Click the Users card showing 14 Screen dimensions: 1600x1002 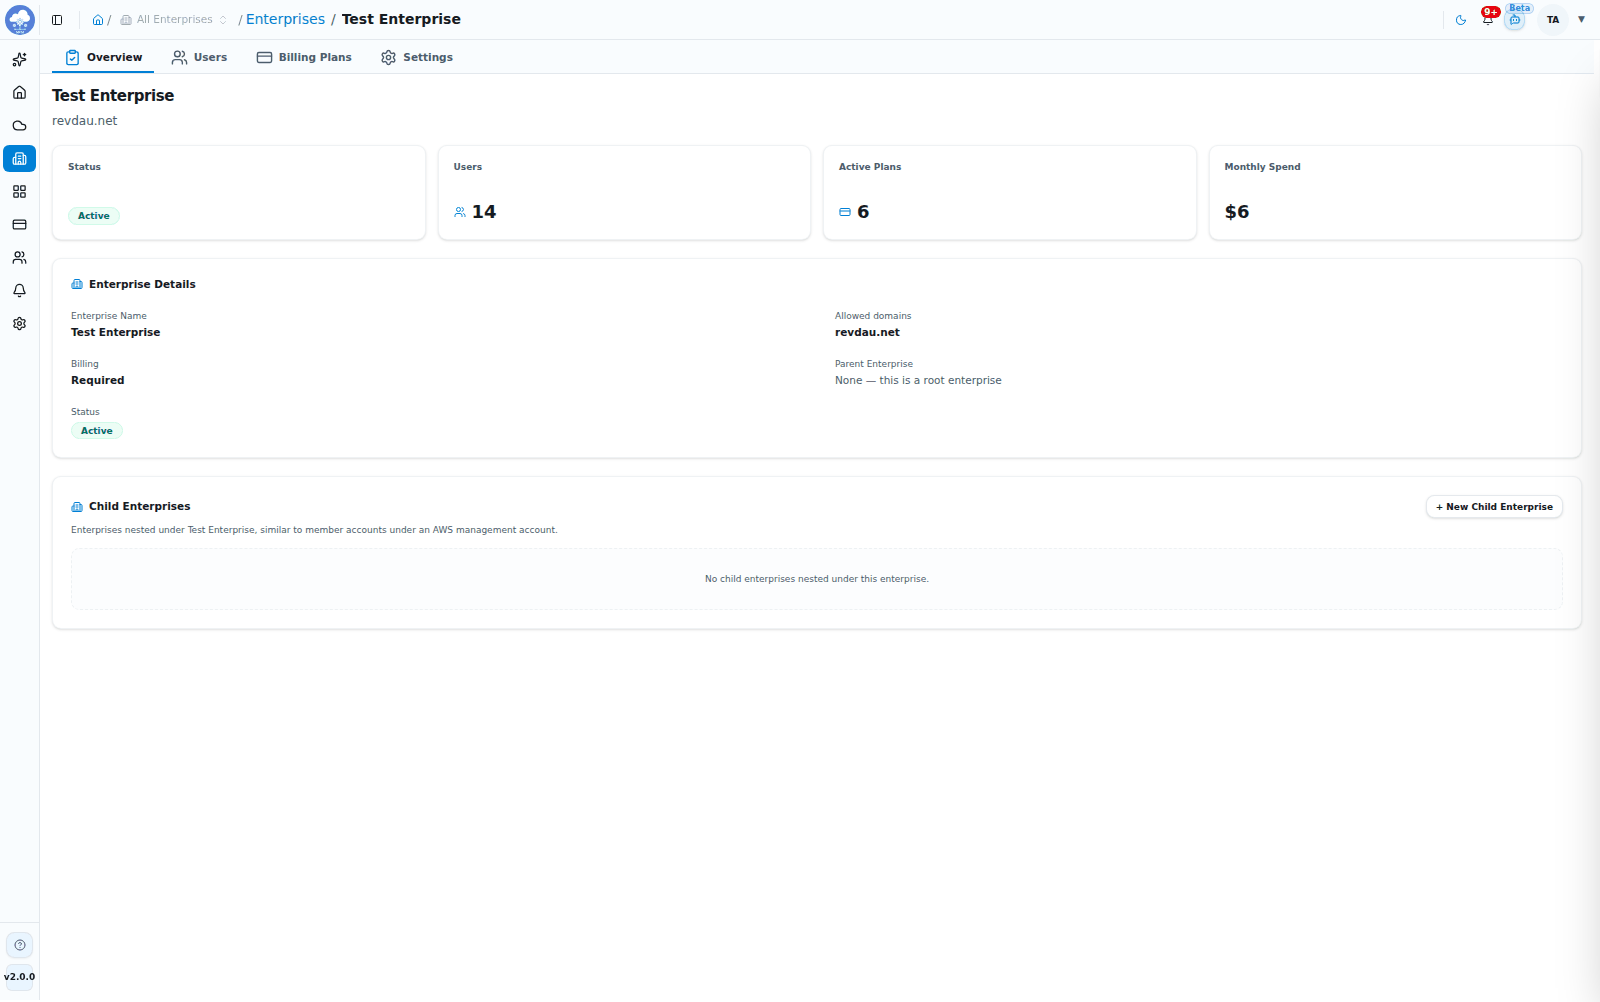pyautogui.click(x=624, y=193)
